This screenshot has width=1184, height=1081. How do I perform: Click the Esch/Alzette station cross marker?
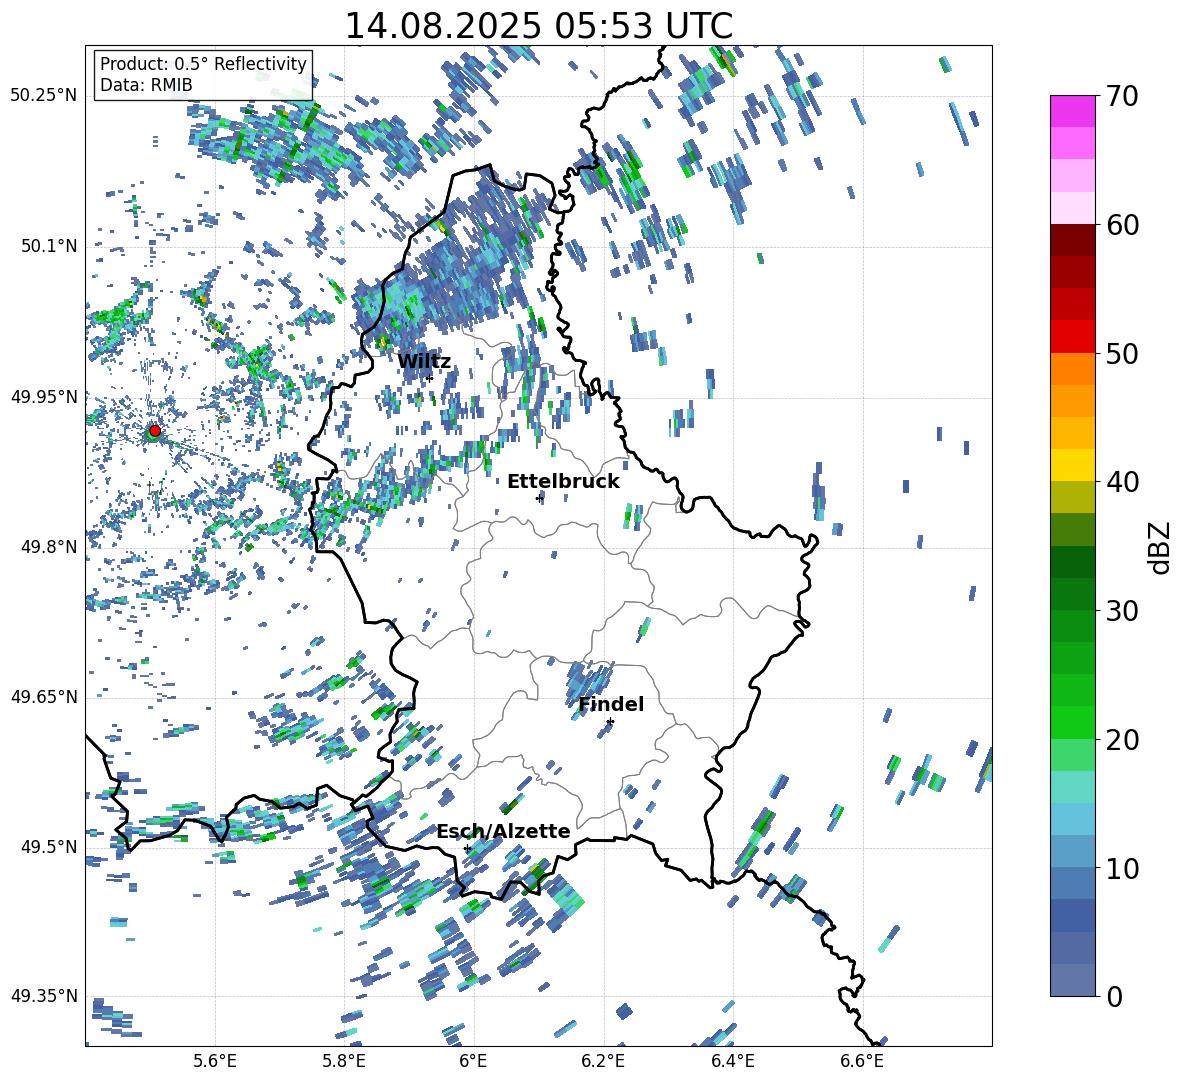click(467, 848)
